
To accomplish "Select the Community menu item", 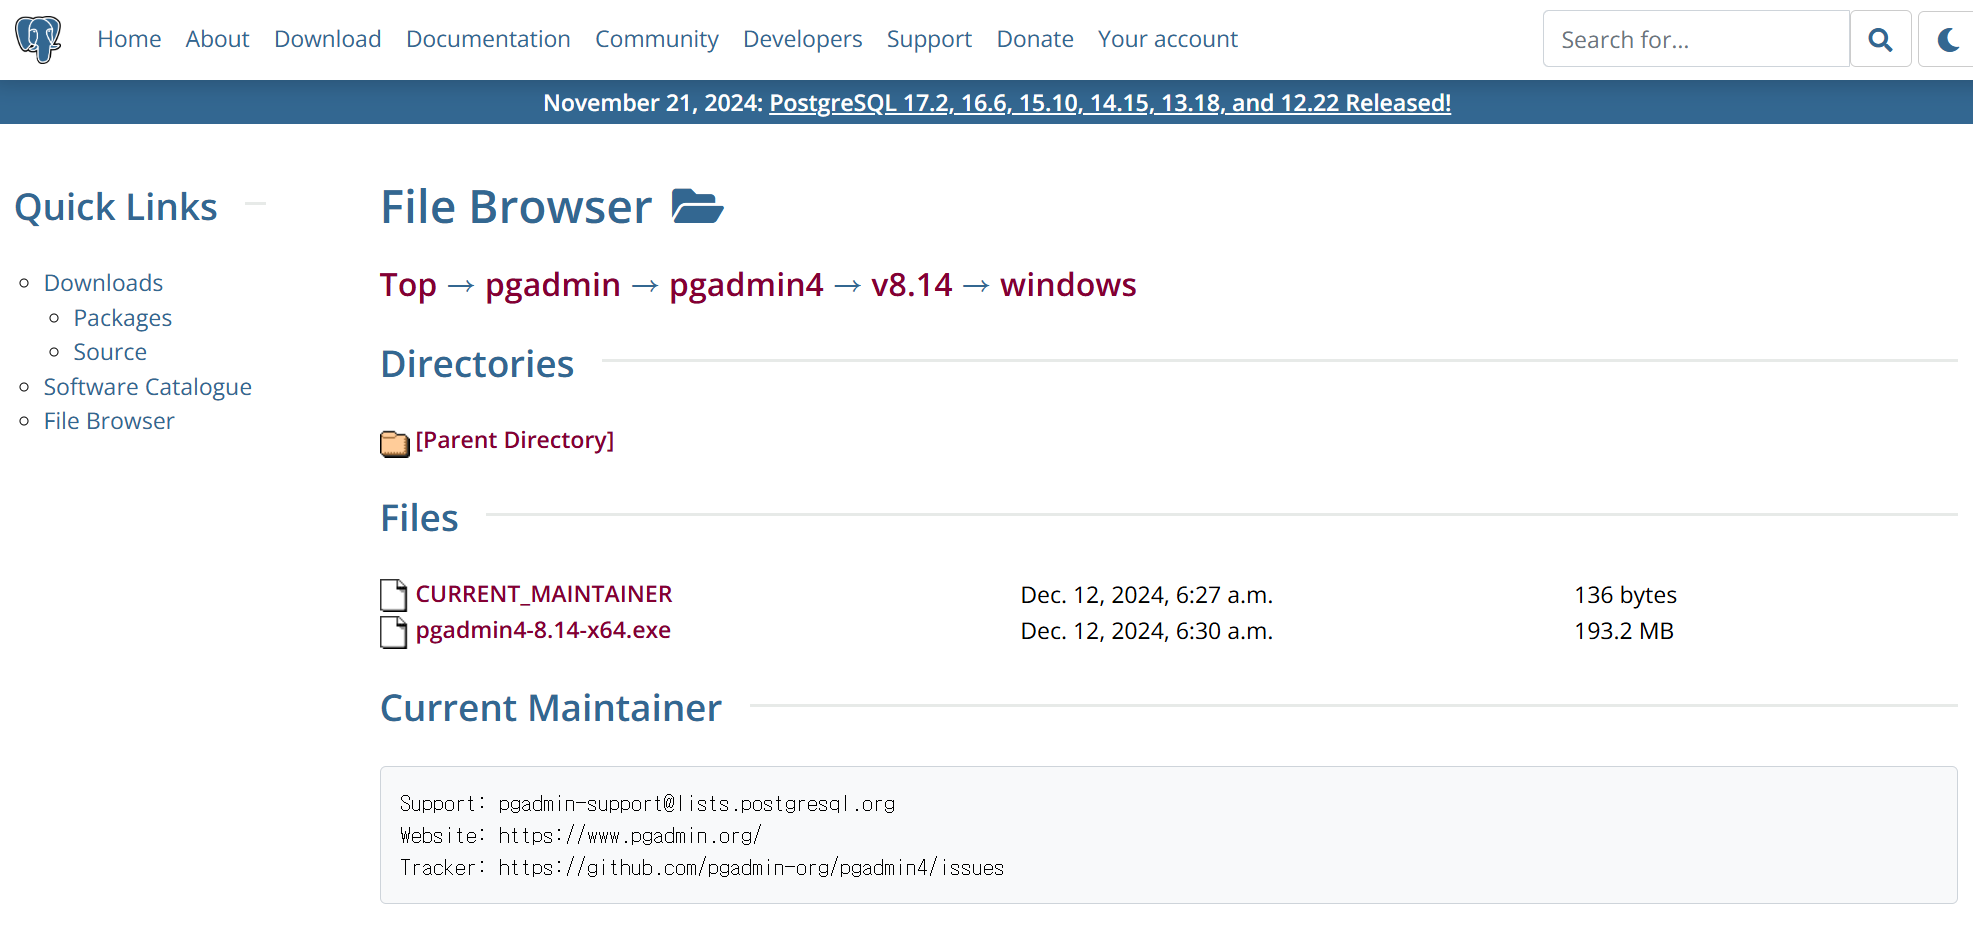I will coord(657,39).
